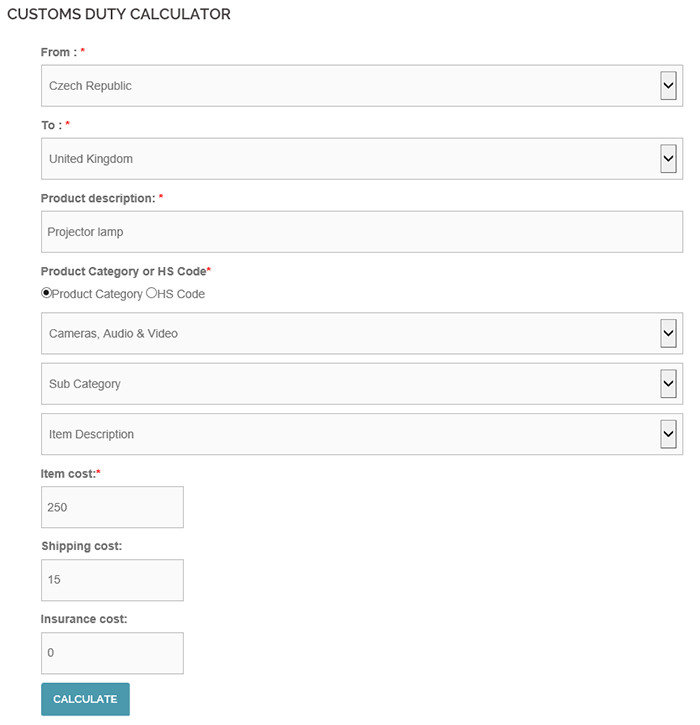Click into the Item cost field
Screen dimensions: 700x725
(x=112, y=507)
